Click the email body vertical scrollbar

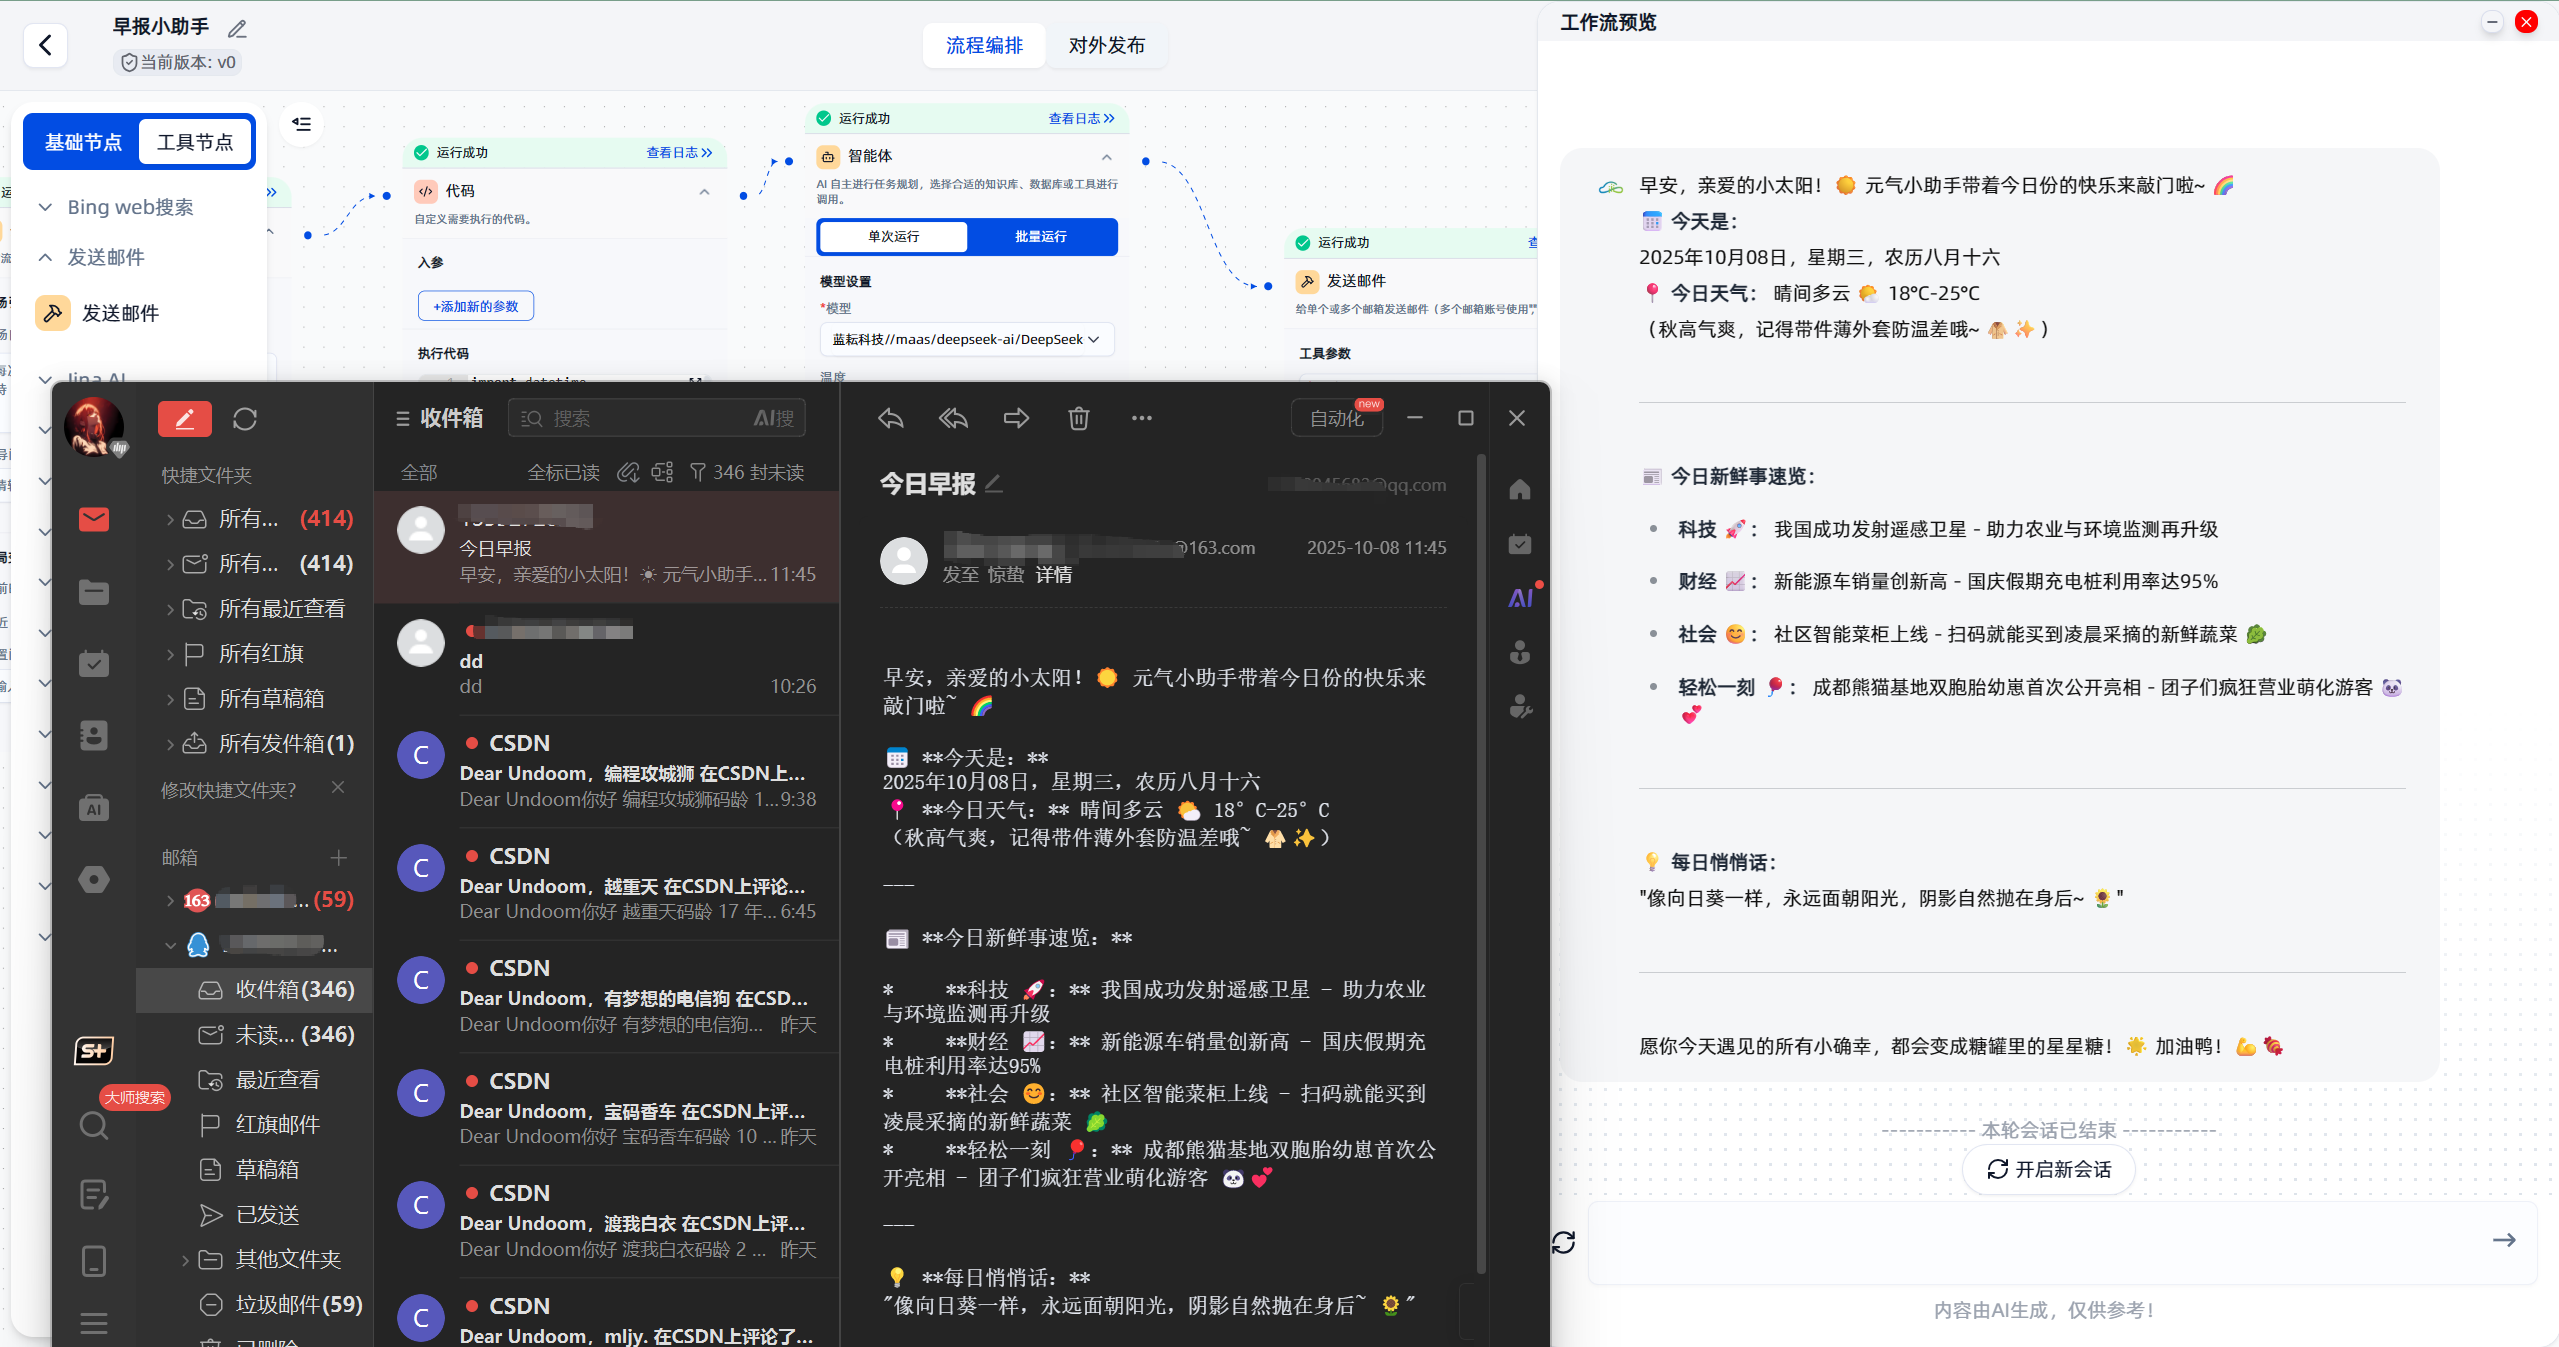[1481, 860]
